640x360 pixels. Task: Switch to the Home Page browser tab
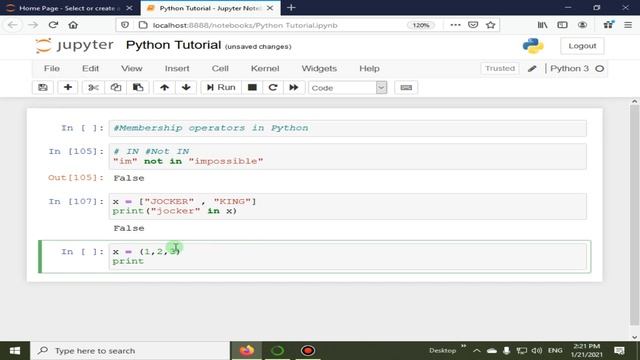click(70, 8)
